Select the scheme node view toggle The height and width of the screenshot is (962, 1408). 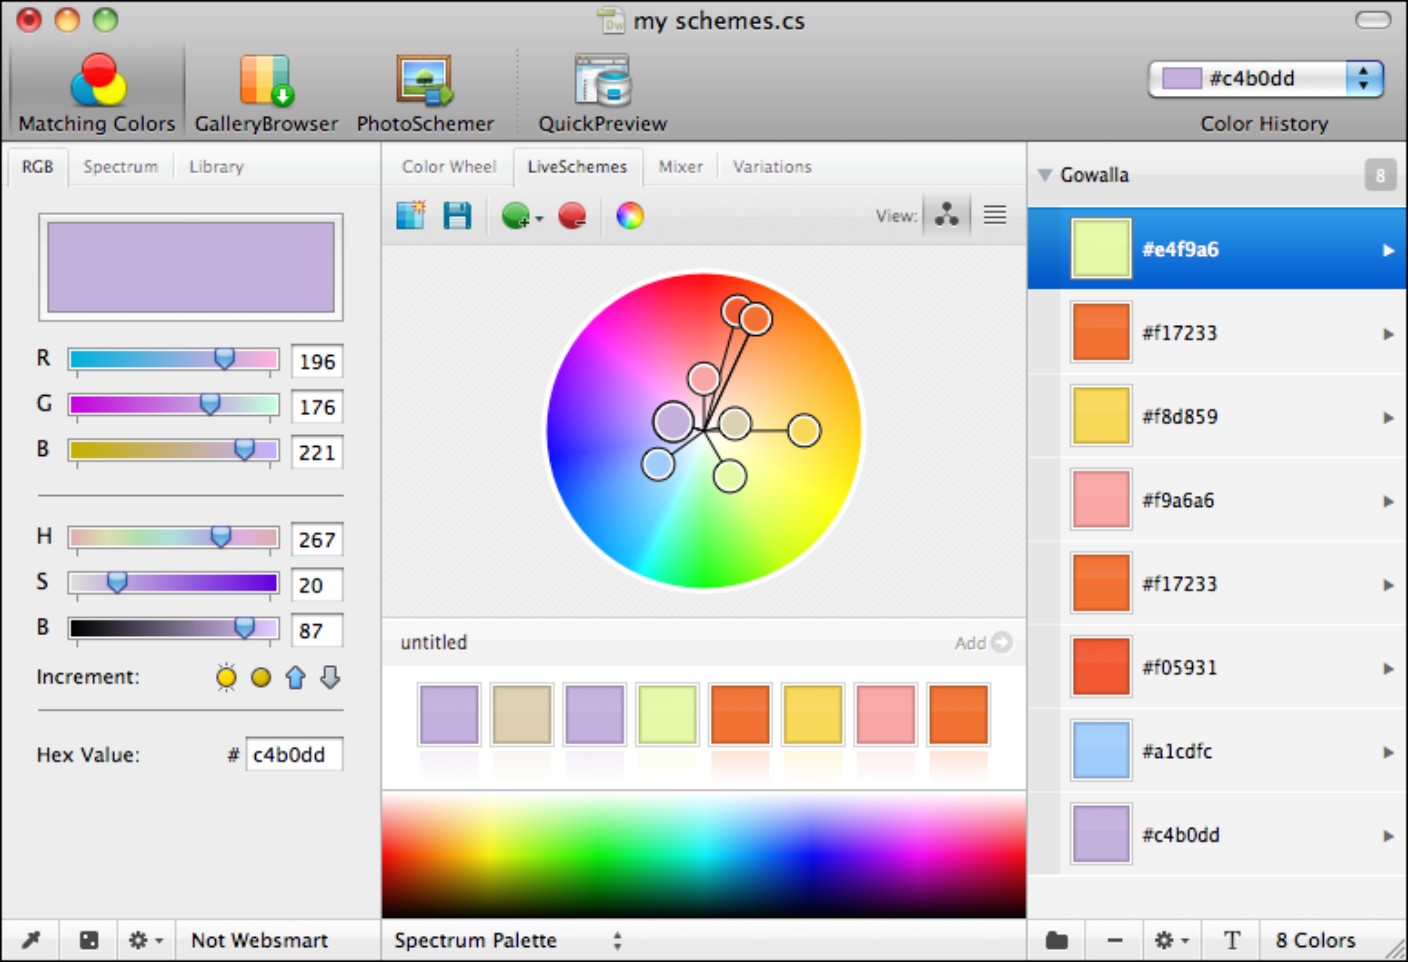tap(947, 215)
